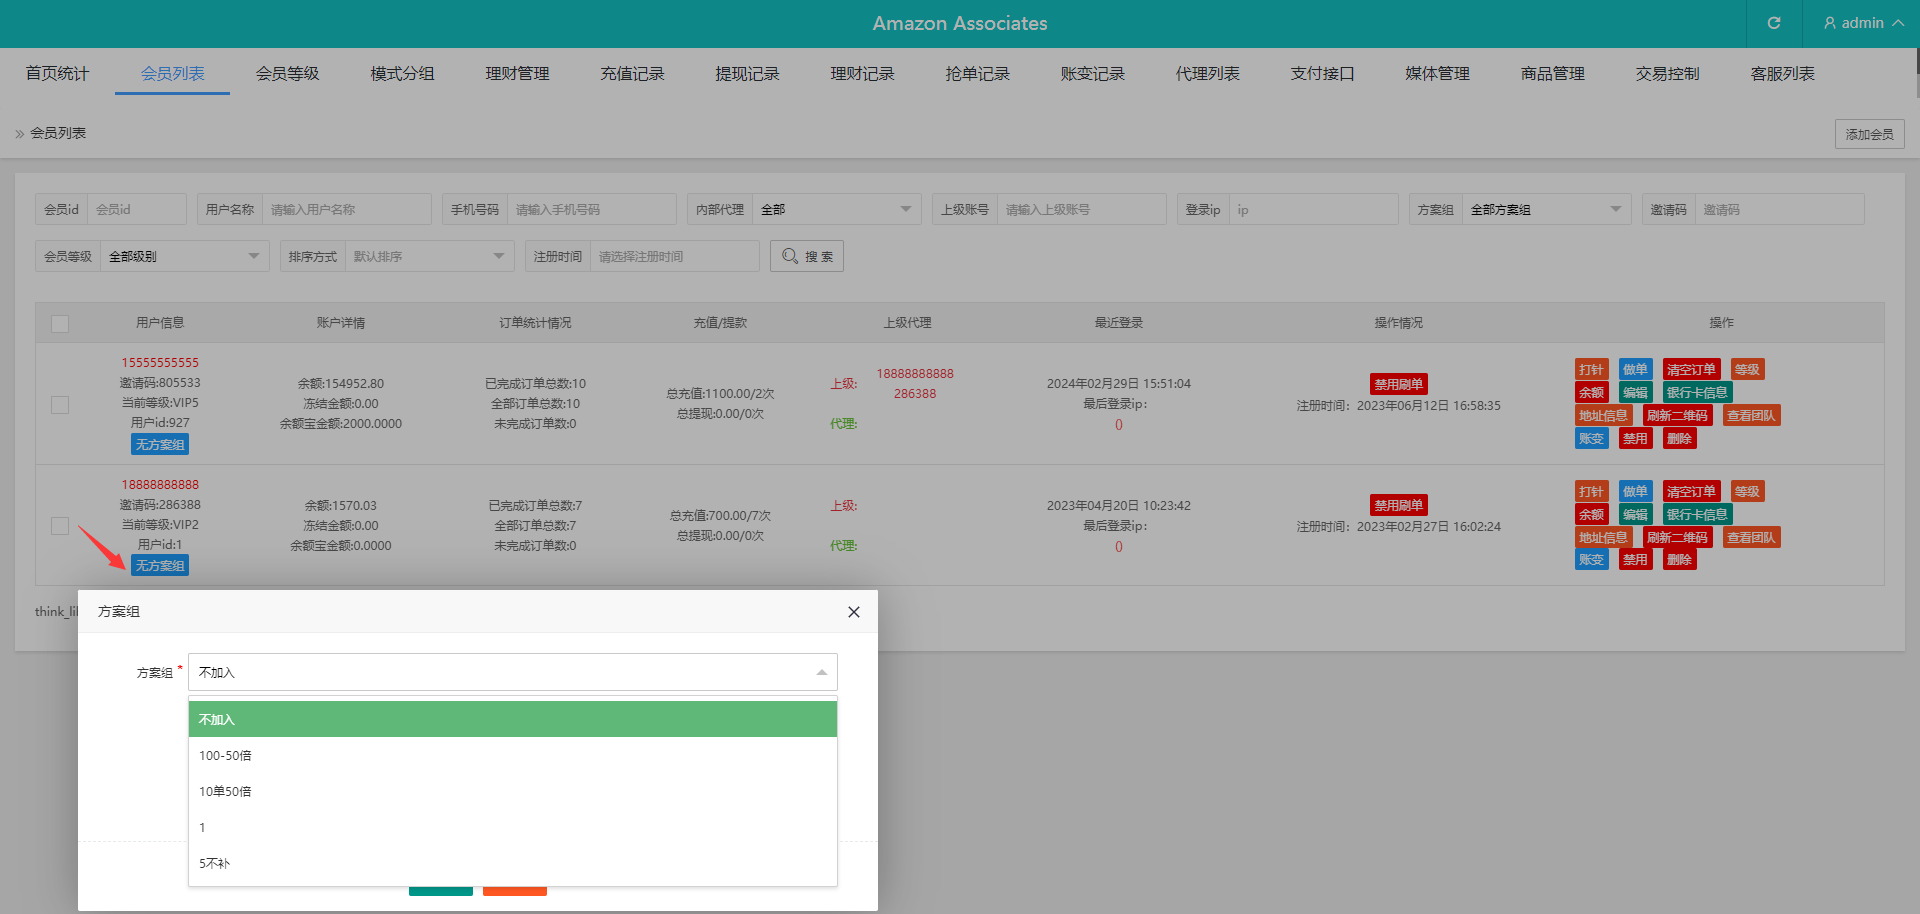Viewport: 1920px width, 914px height.
Task: Open the admin user menu
Action: point(1862,23)
